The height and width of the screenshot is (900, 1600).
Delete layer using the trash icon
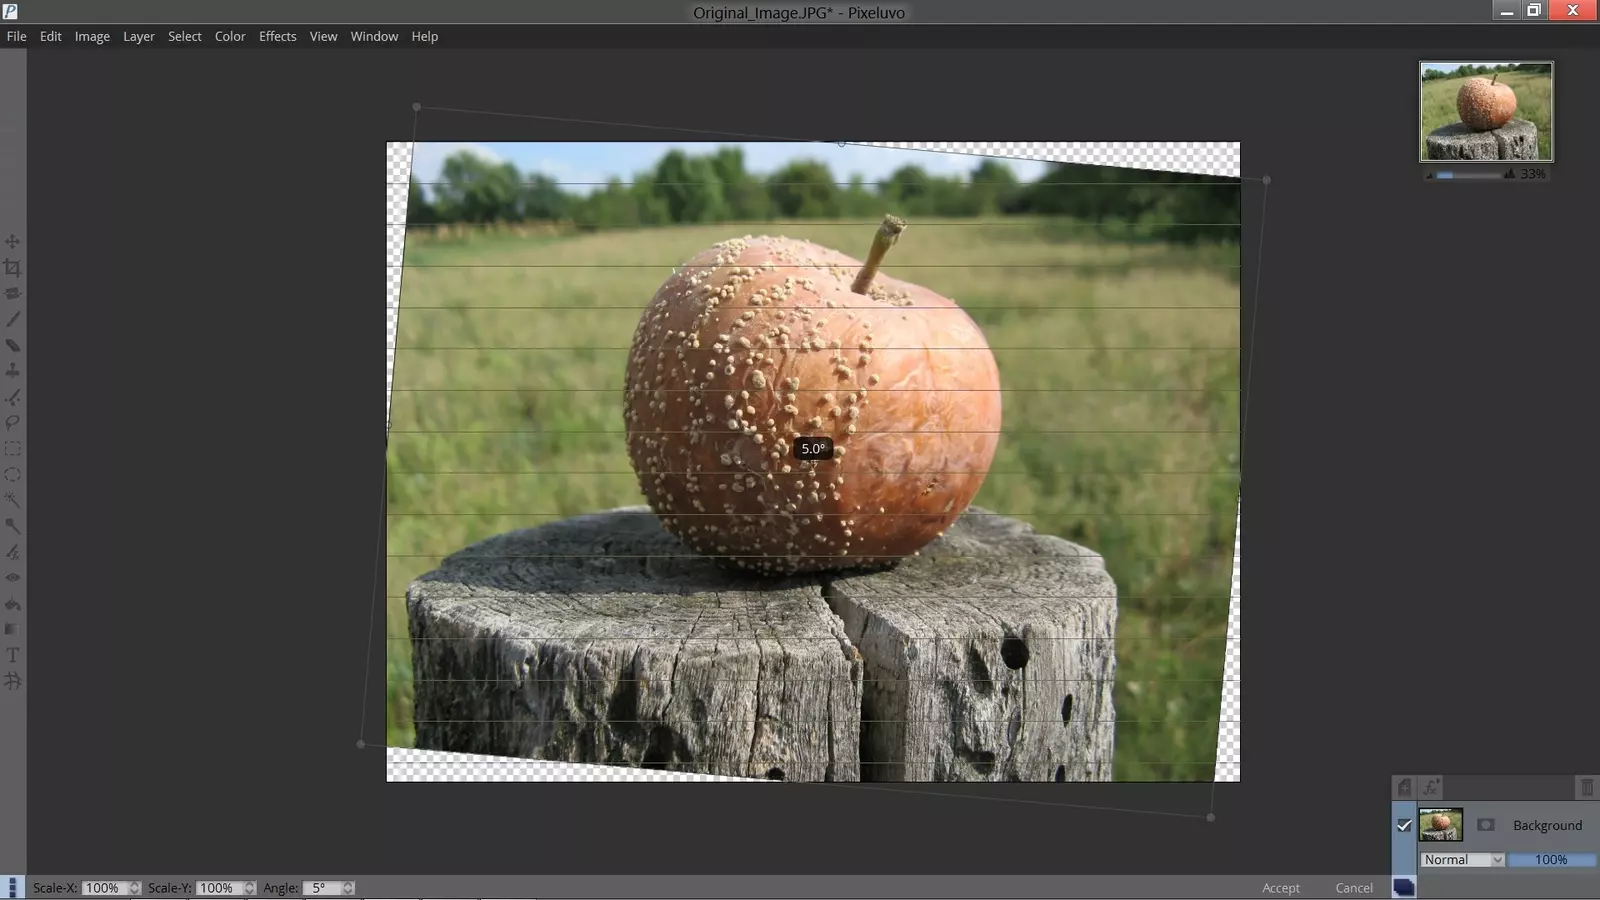pos(1586,788)
